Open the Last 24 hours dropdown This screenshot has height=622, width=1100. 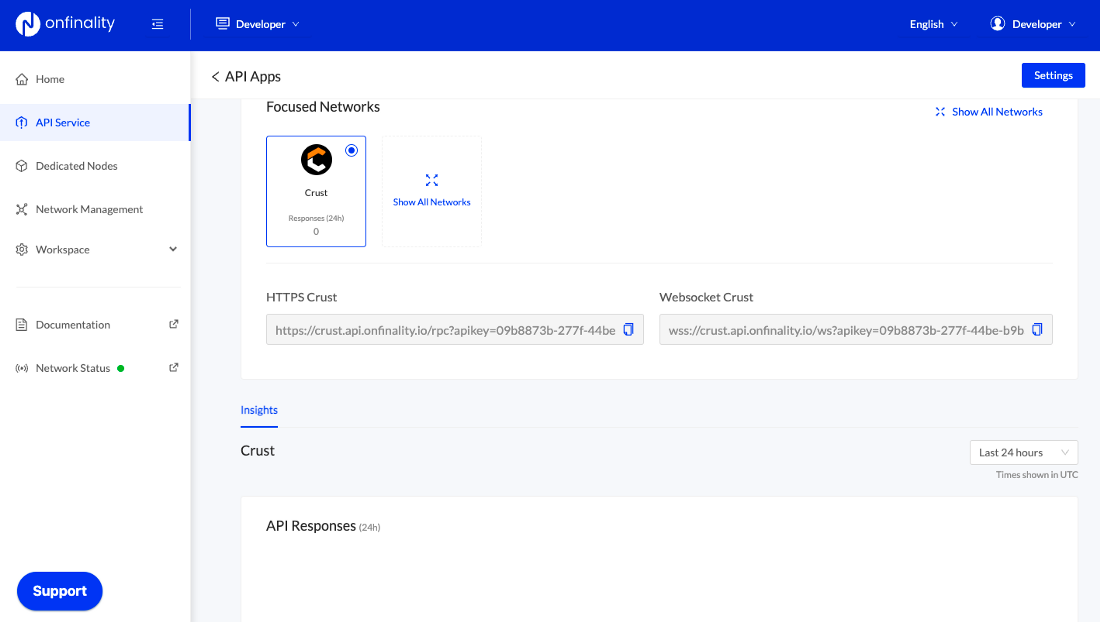coord(1024,452)
